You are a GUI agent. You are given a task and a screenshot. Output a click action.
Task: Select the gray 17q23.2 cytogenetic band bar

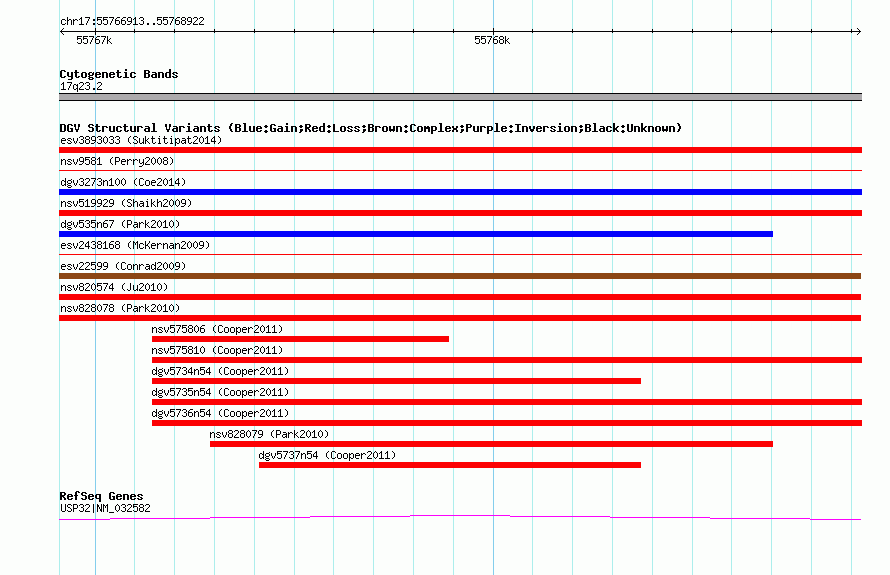[460, 97]
